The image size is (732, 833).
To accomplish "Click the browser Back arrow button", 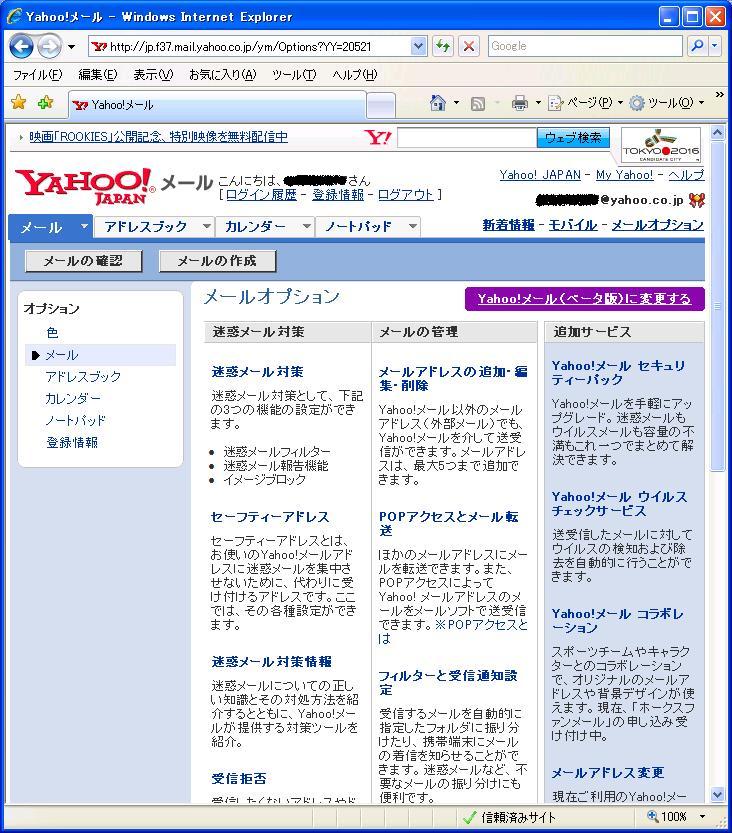I will [x=21, y=47].
